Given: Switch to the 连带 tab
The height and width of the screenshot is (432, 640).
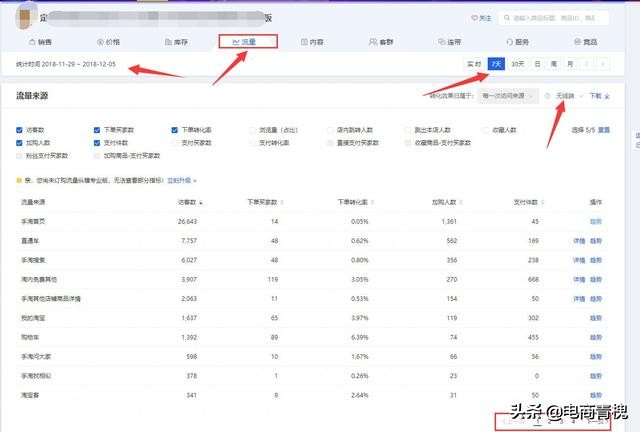Looking at the screenshot, I should pos(449,42).
